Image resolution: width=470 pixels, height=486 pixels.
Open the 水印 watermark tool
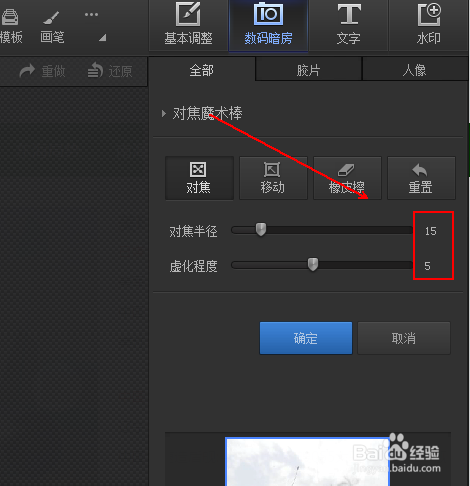tap(429, 25)
